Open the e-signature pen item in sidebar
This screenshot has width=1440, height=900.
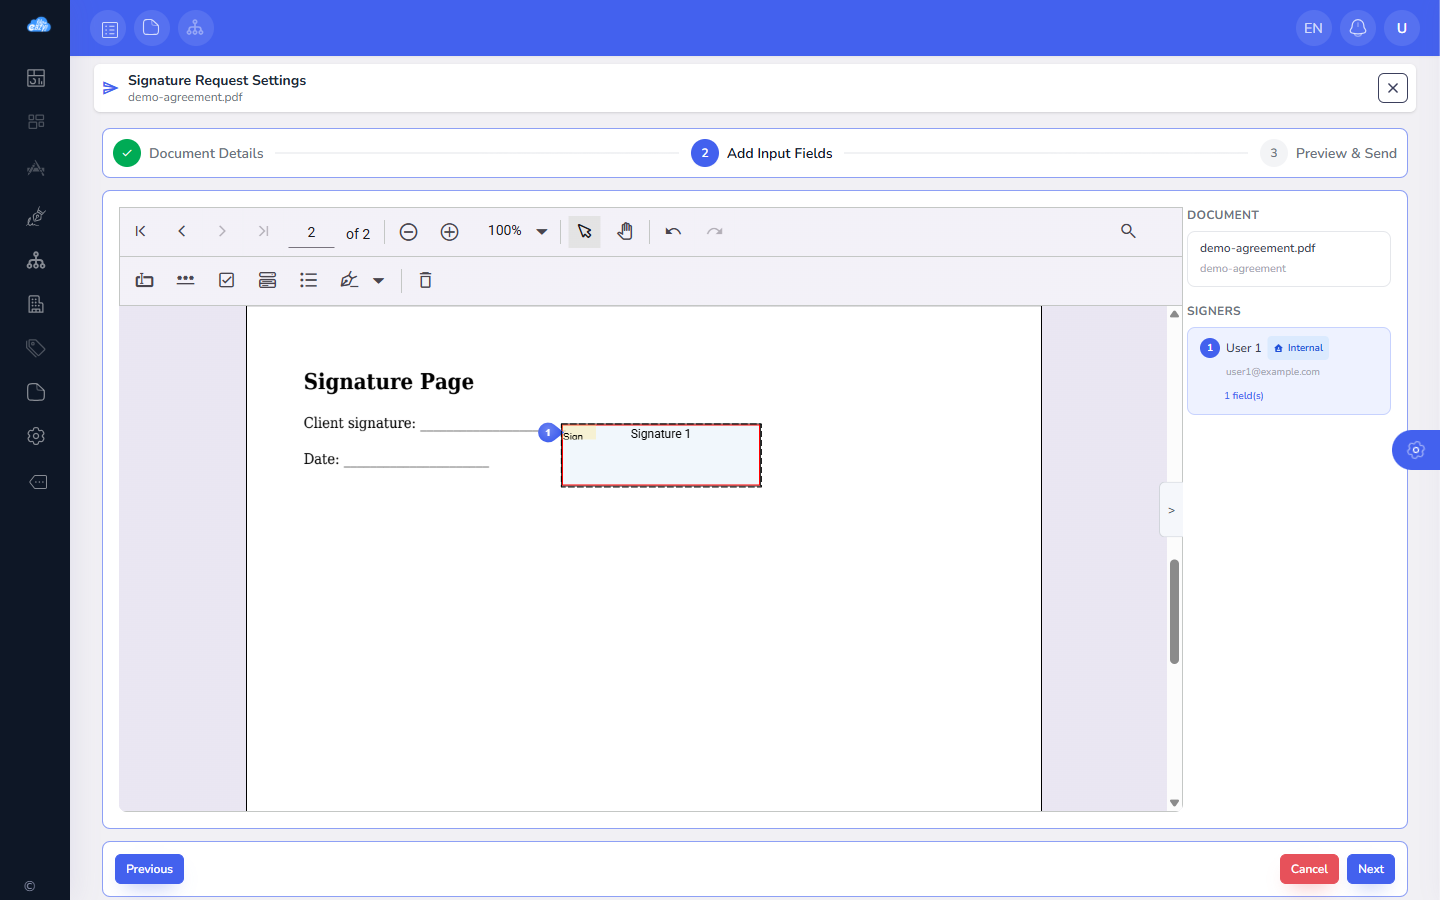[x=36, y=216]
